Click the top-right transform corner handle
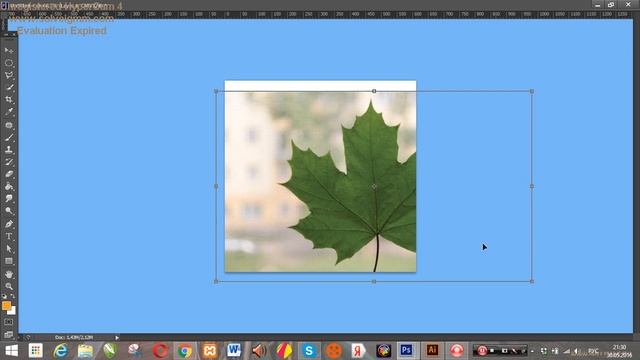Image resolution: width=640 pixels, height=360 pixels. (532, 91)
